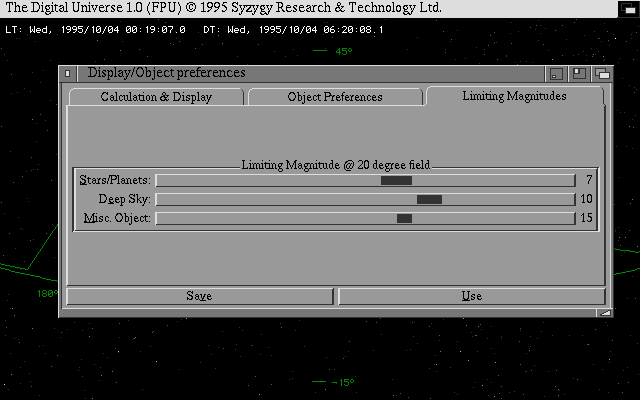The image size is (640, 400).
Task: Click the Stars/Planets label
Action: 115,180
